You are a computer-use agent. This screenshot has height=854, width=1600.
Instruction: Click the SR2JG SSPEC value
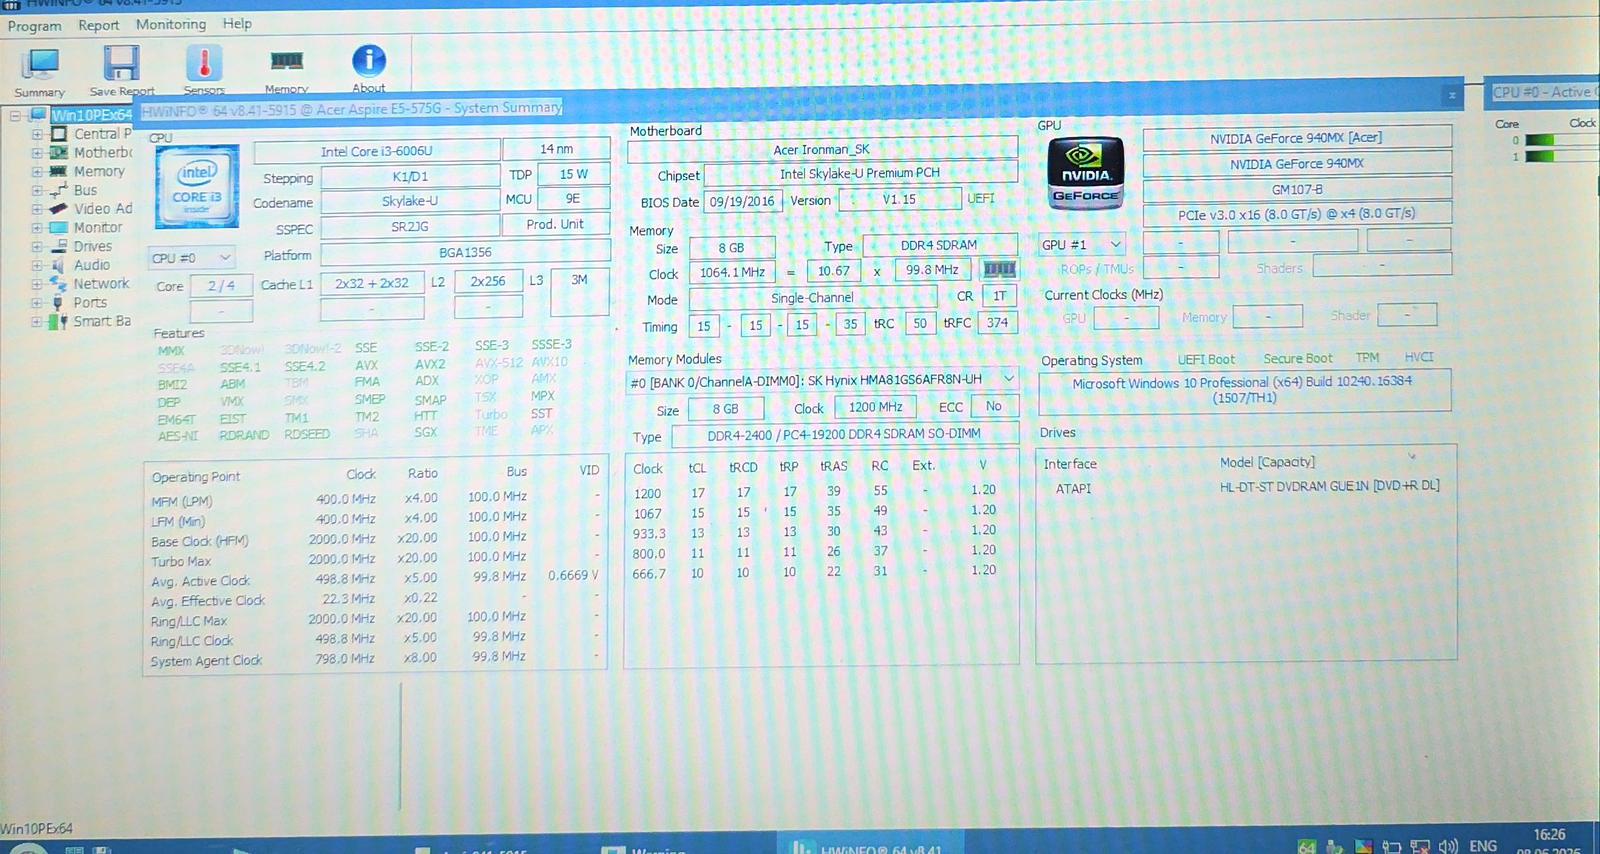coord(410,227)
